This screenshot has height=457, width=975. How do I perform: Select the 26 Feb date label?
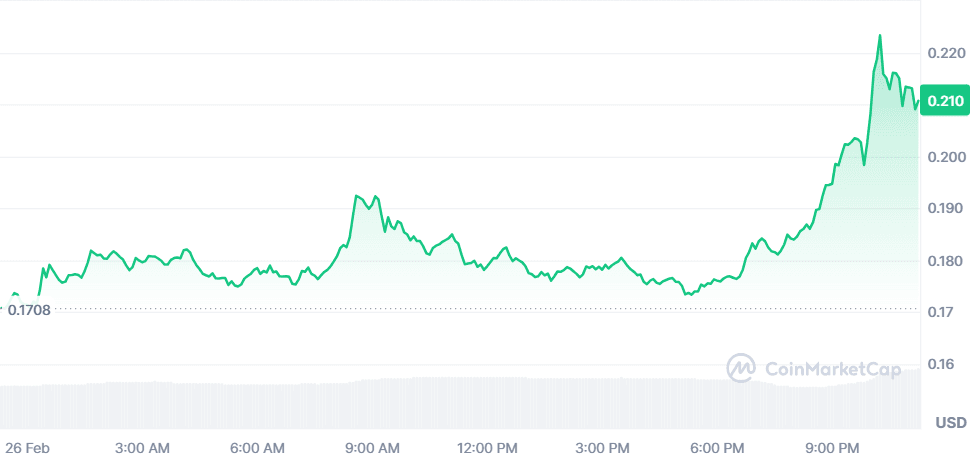click(x=28, y=445)
